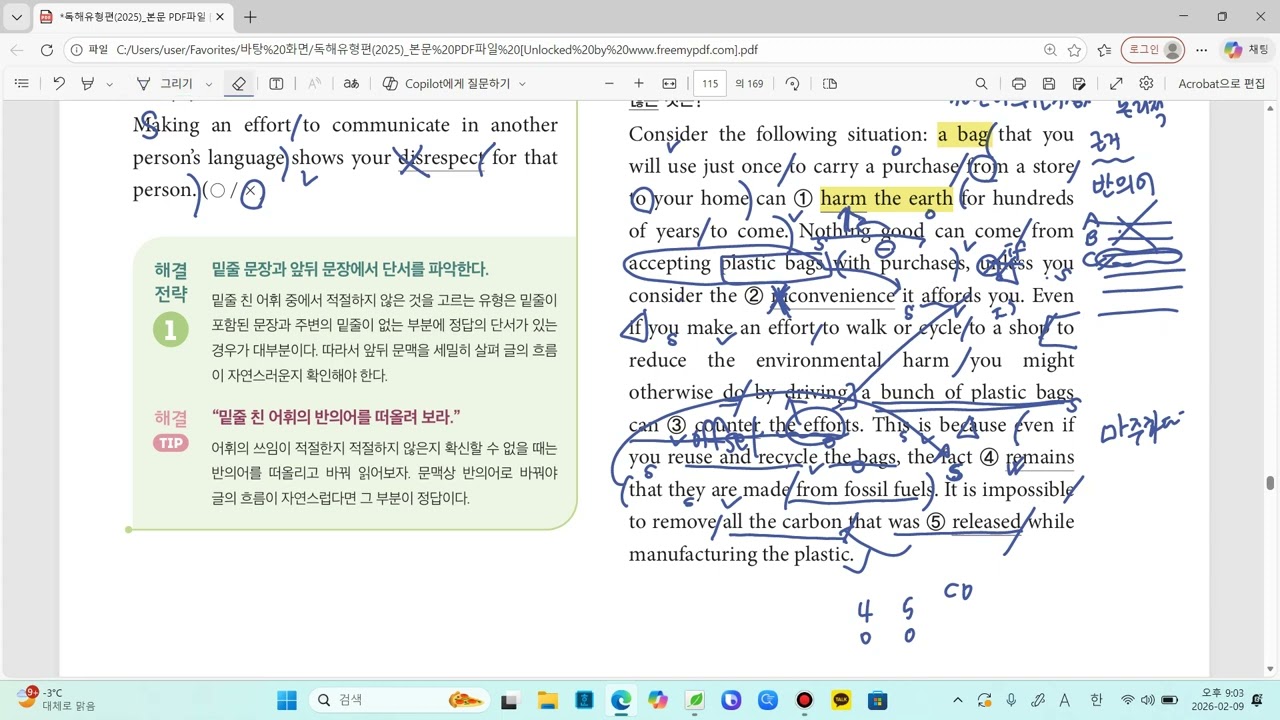
Task: Enter full screen PDF view
Action: pyautogui.click(x=1116, y=84)
